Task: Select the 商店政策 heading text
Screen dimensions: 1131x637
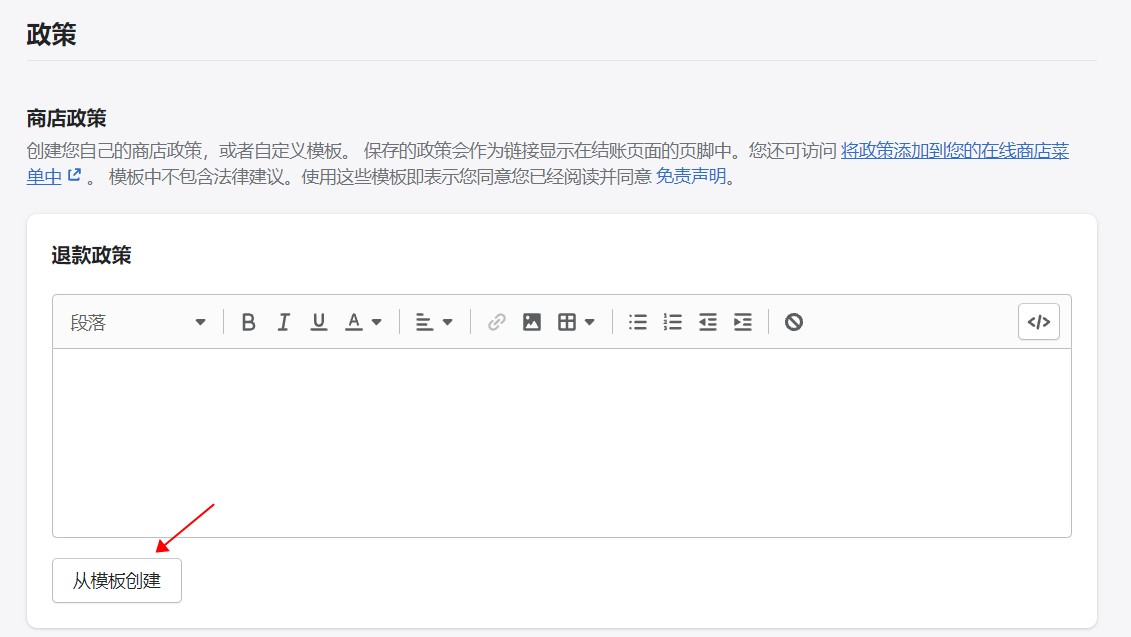Action: point(66,118)
